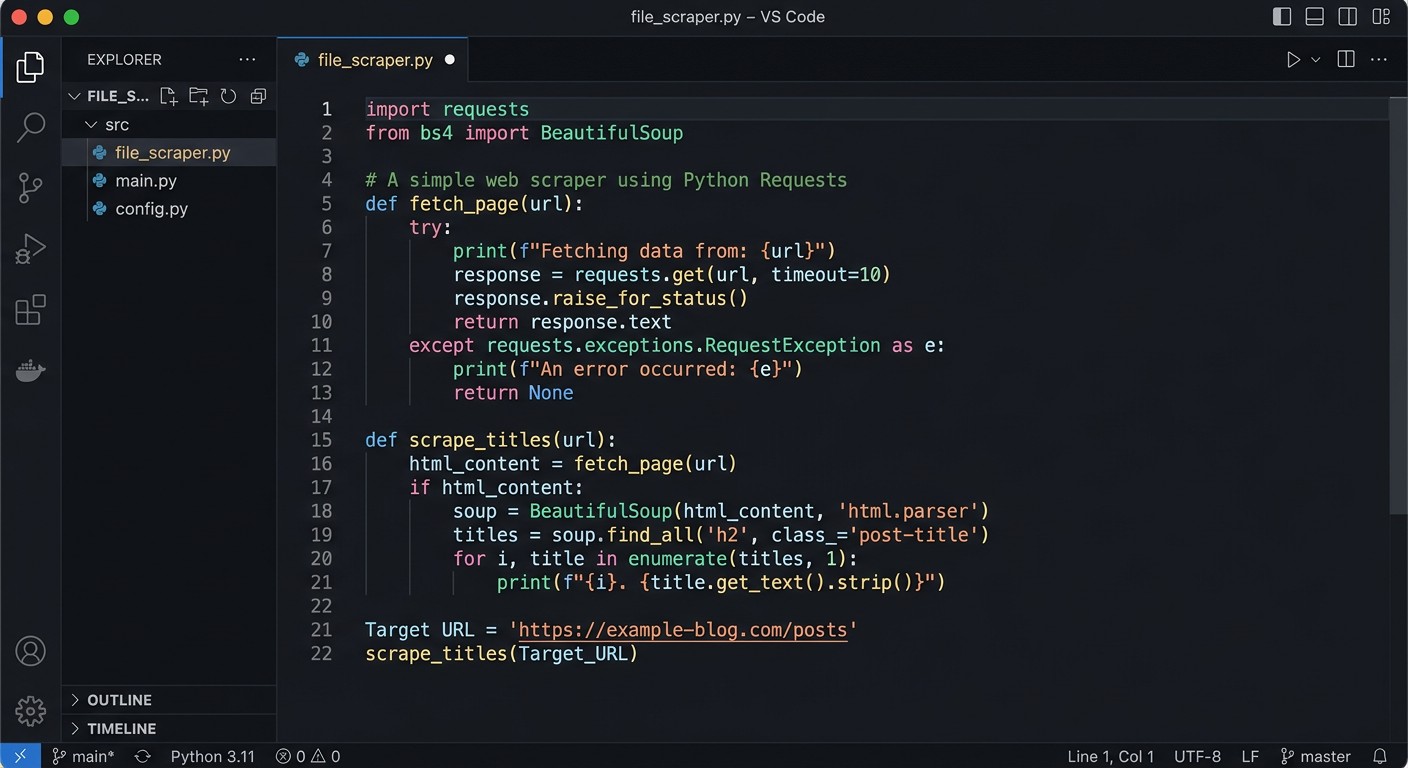Click the unsaved dot on file_scraper.py tab
This screenshot has height=768, width=1408.
point(449,60)
